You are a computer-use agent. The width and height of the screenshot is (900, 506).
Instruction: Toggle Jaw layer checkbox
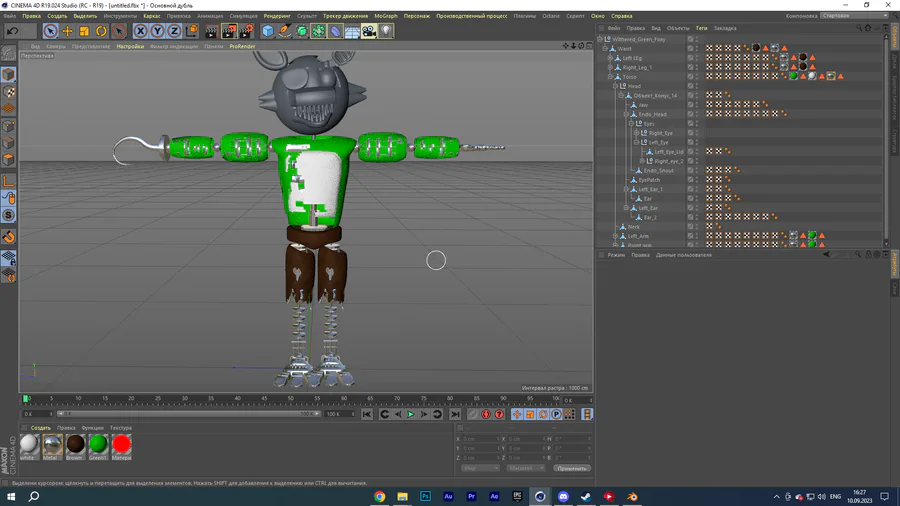690,105
